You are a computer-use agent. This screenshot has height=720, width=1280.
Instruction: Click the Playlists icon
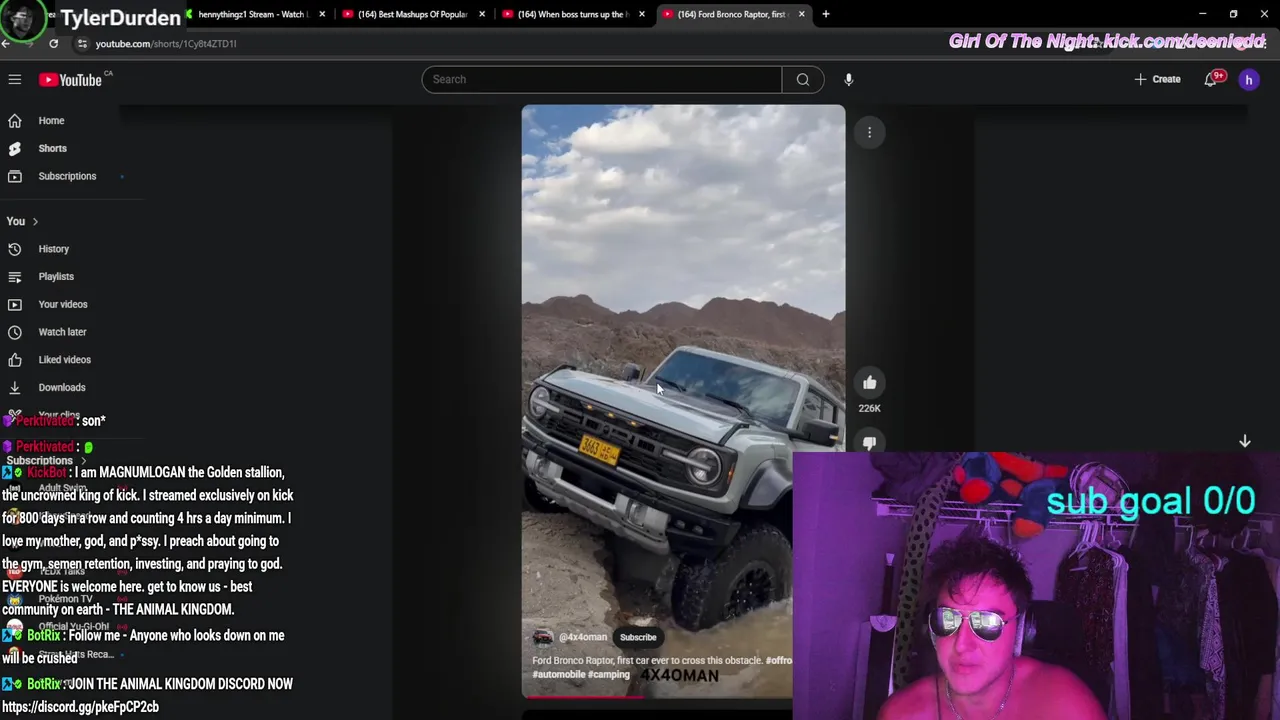pyautogui.click(x=15, y=277)
